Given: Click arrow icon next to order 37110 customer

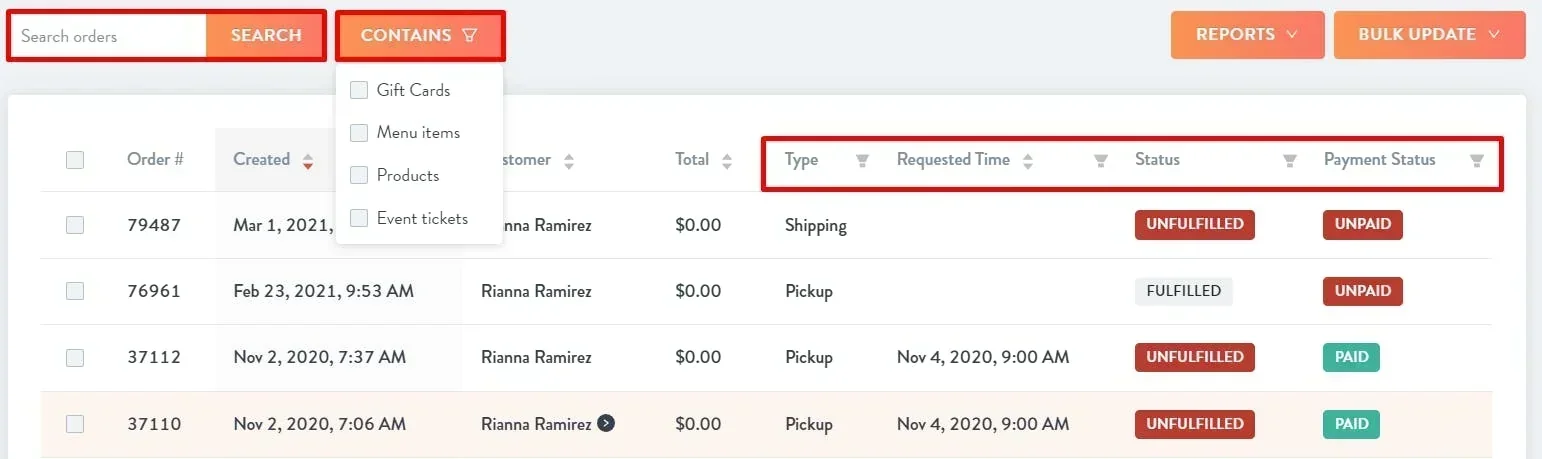Looking at the screenshot, I should pyautogui.click(x=605, y=423).
